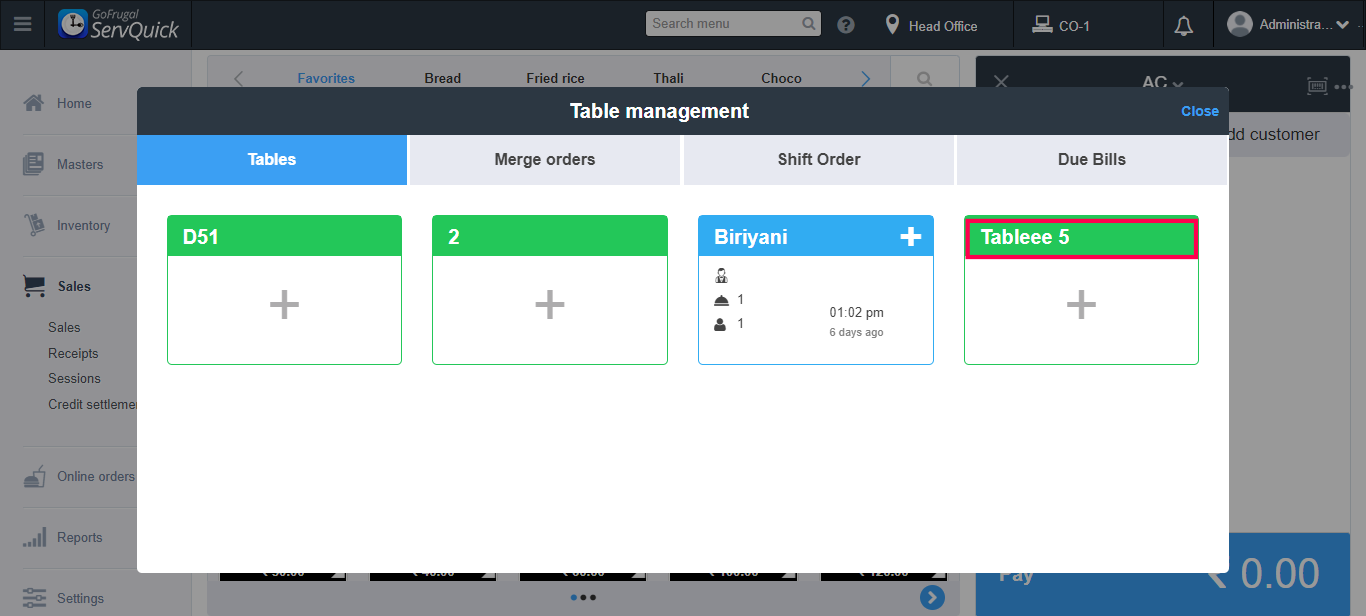
Task: Select the Tableee 5 table header
Action: click(1081, 239)
